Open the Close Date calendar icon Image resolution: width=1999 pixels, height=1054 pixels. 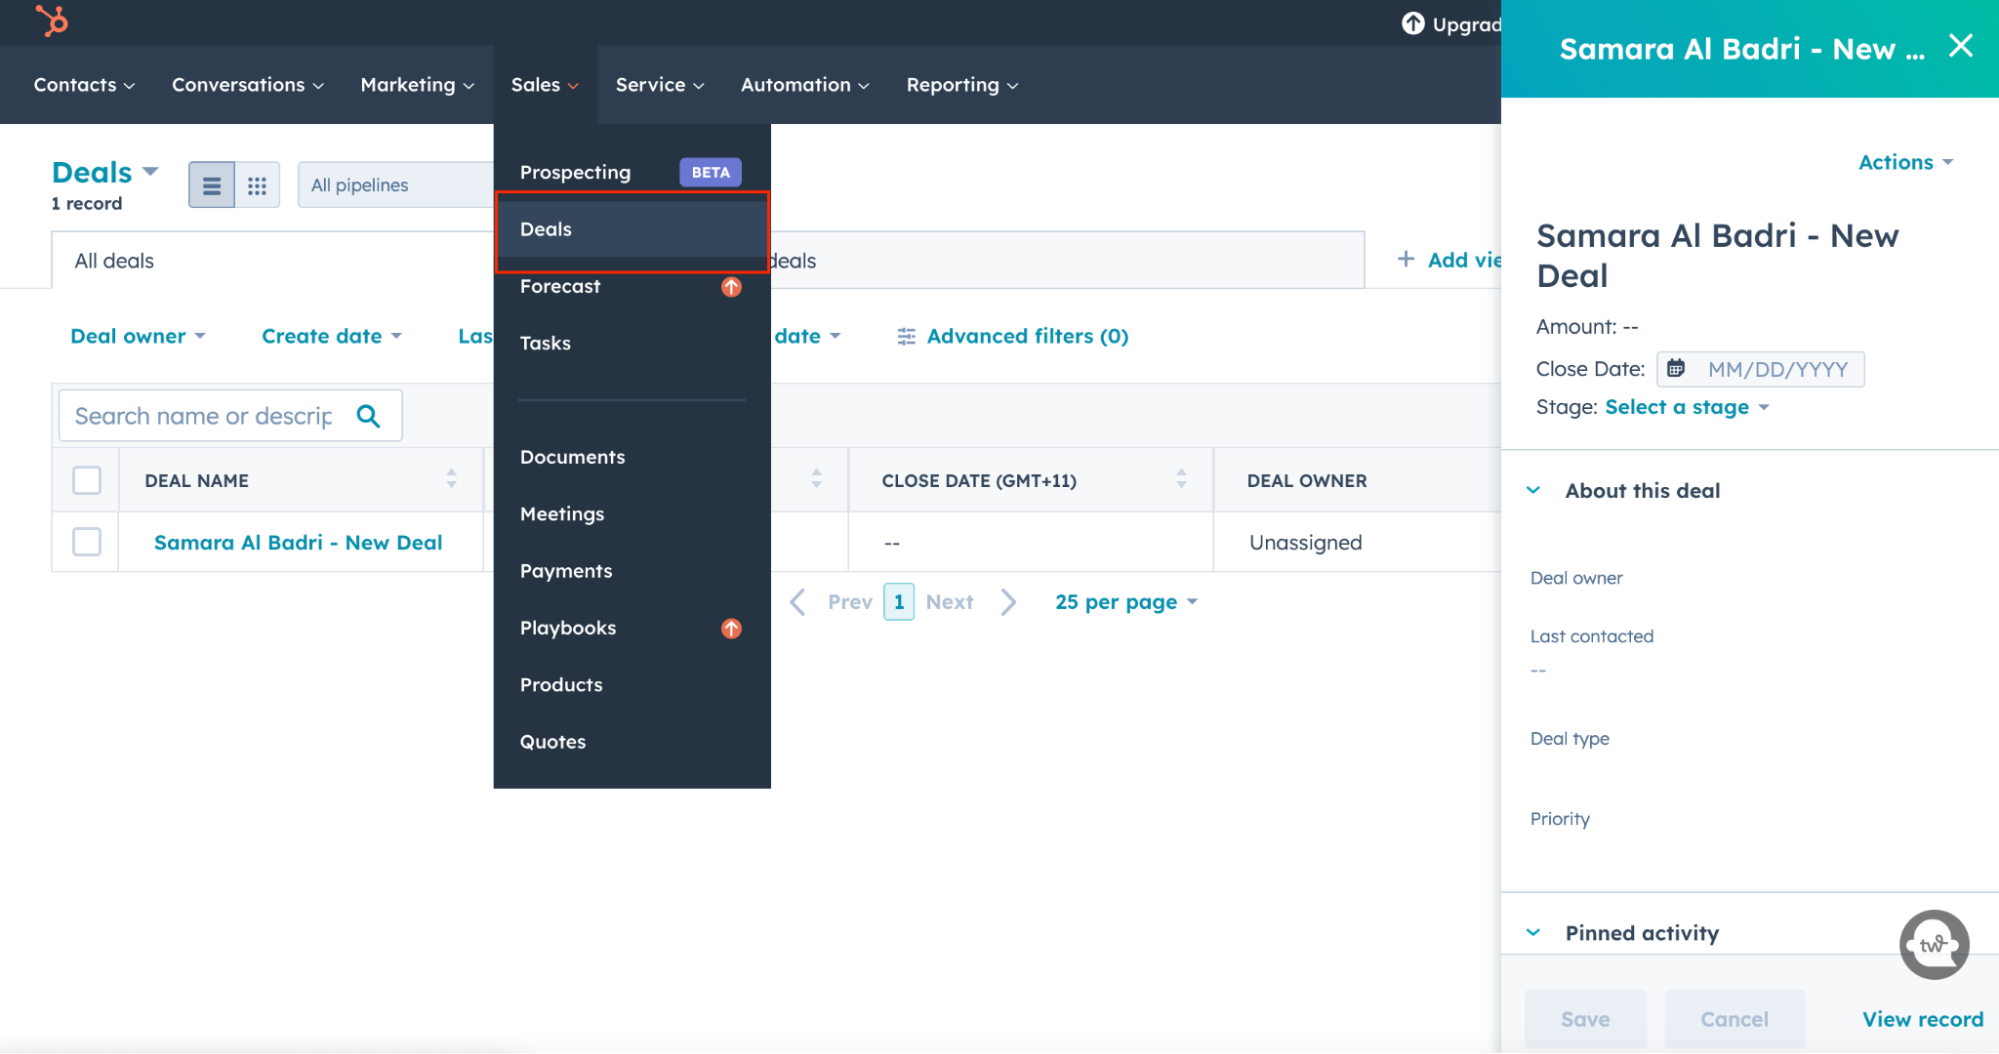click(x=1677, y=369)
